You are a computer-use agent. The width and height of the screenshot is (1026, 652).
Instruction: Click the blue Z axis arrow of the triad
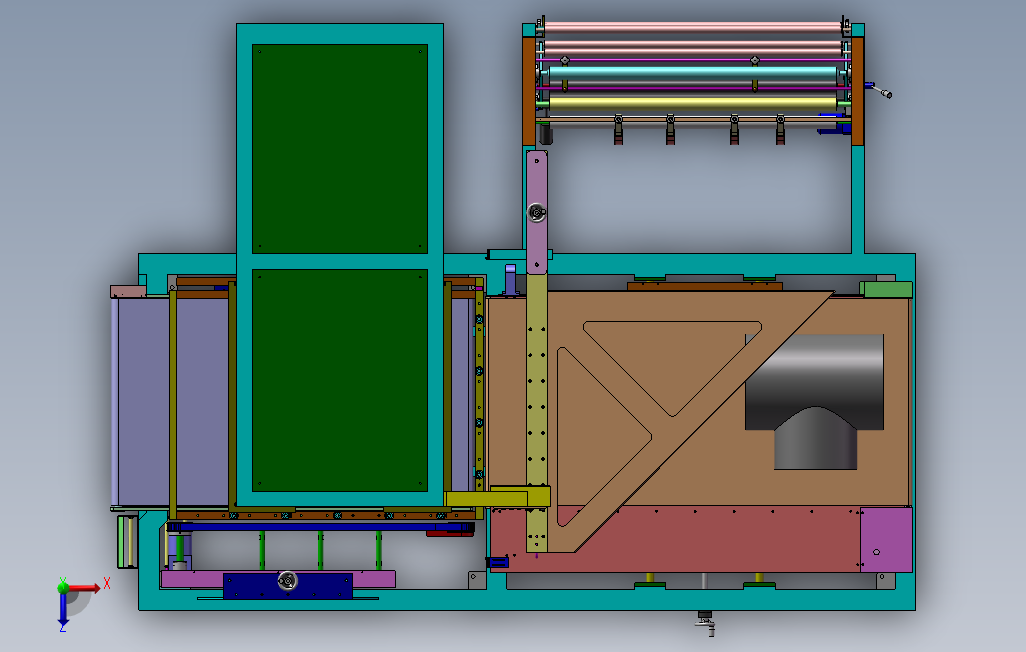[63, 609]
